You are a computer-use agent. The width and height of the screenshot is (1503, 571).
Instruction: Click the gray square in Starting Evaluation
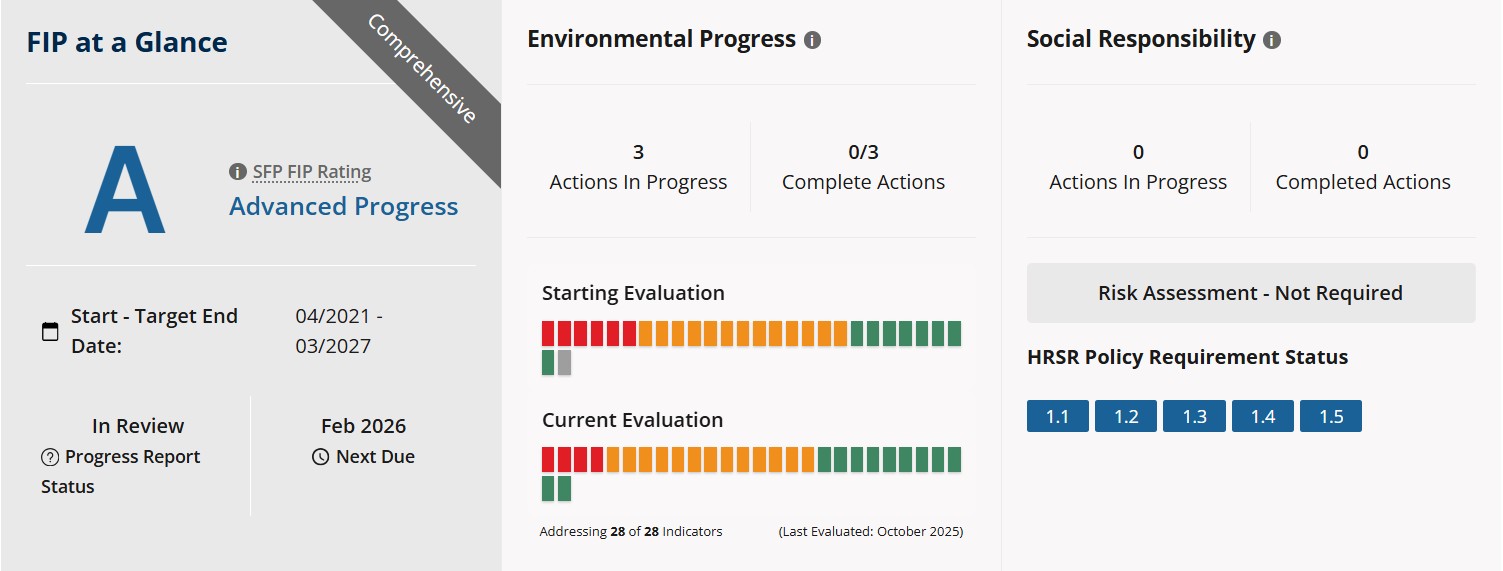click(564, 362)
